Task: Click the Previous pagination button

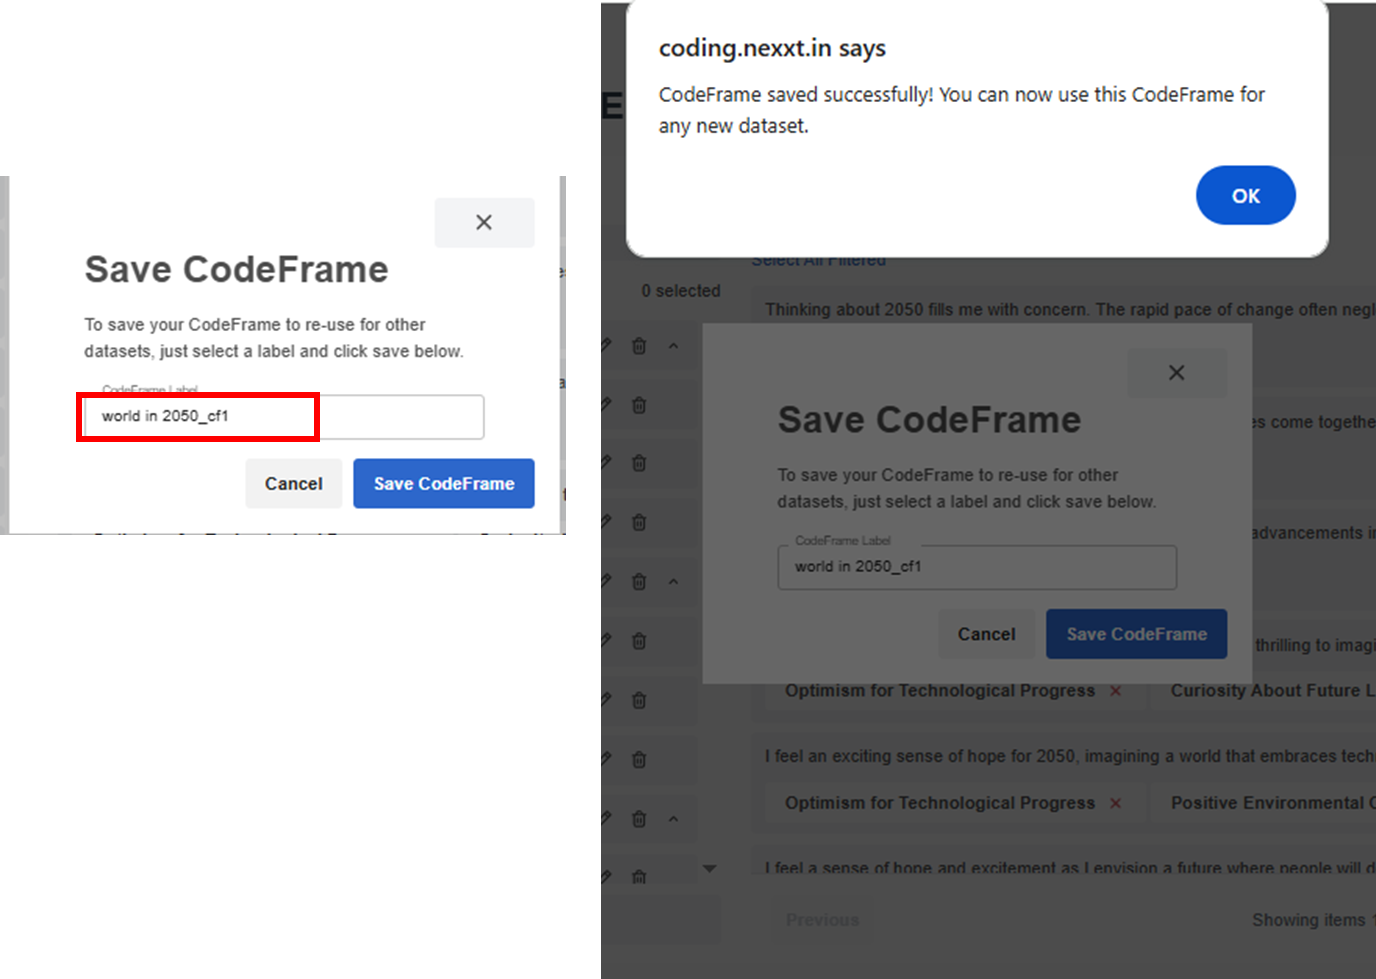Action: pyautogui.click(x=822, y=920)
